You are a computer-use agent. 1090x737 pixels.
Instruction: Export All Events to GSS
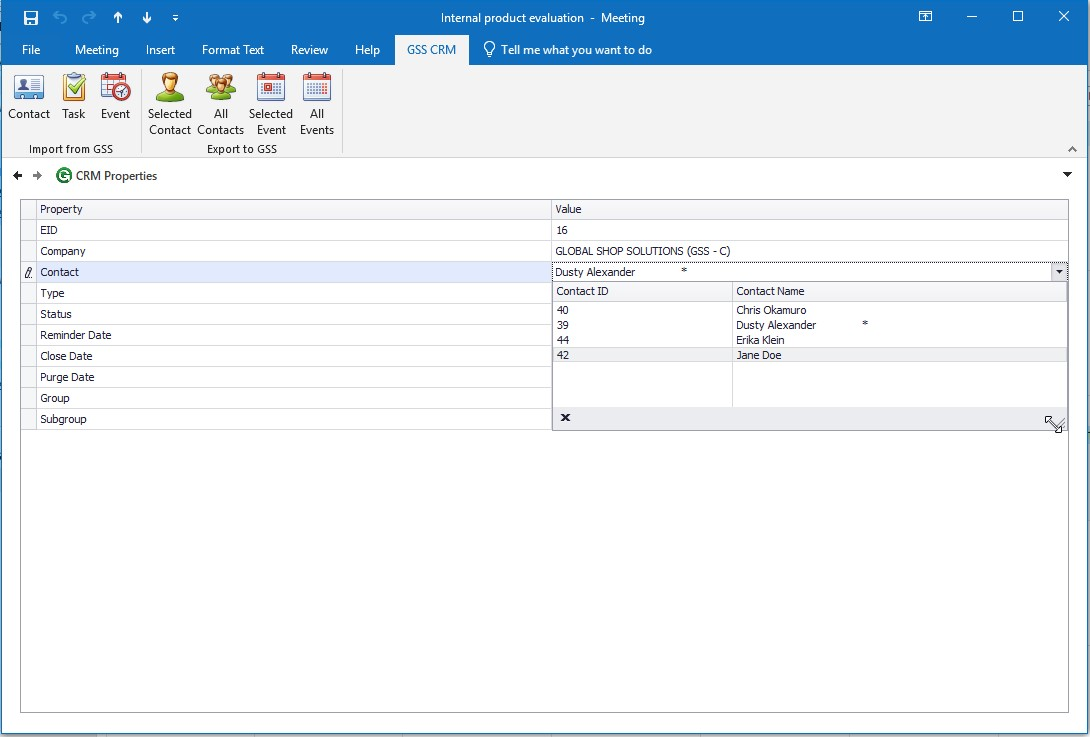click(317, 104)
